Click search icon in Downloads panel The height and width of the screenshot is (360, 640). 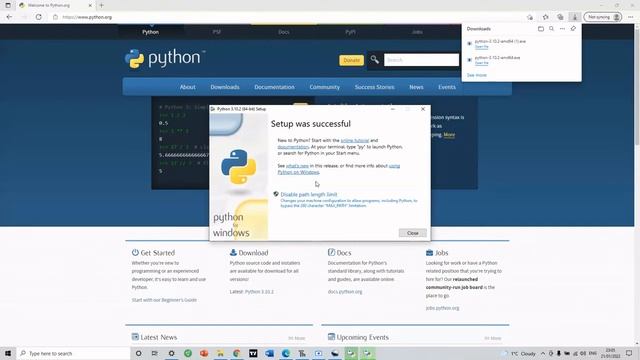(551, 29)
